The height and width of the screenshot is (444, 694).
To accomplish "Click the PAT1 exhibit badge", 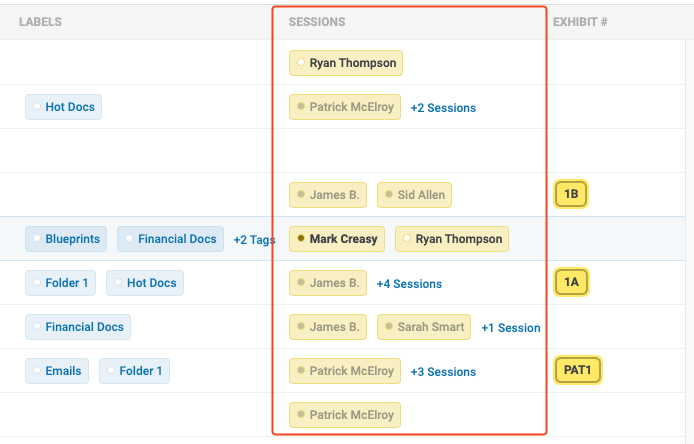I will pyautogui.click(x=578, y=370).
